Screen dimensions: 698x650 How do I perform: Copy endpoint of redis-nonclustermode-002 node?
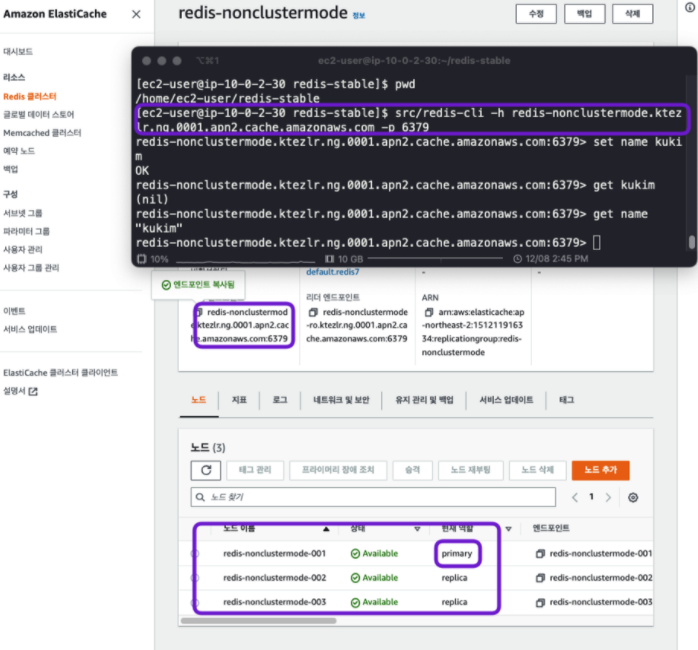[540, 578]
